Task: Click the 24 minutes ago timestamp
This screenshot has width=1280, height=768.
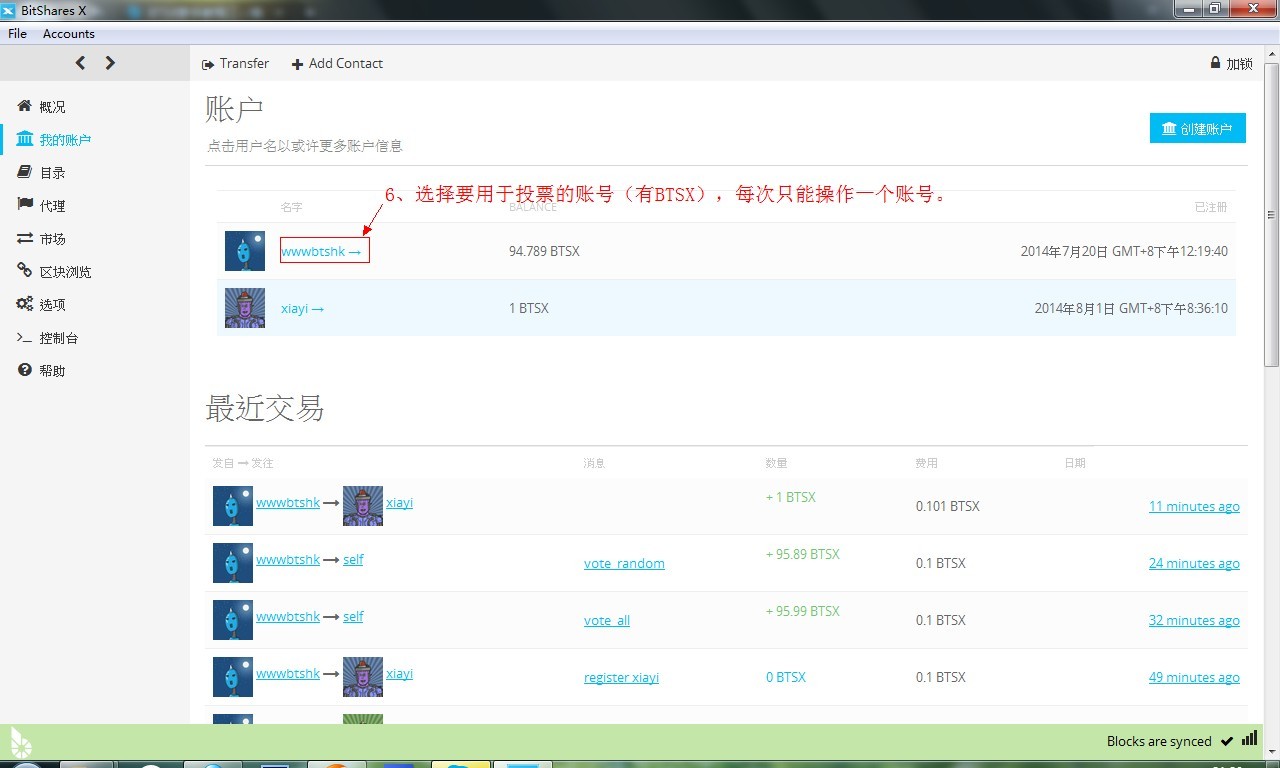Action: point(1194,563)
